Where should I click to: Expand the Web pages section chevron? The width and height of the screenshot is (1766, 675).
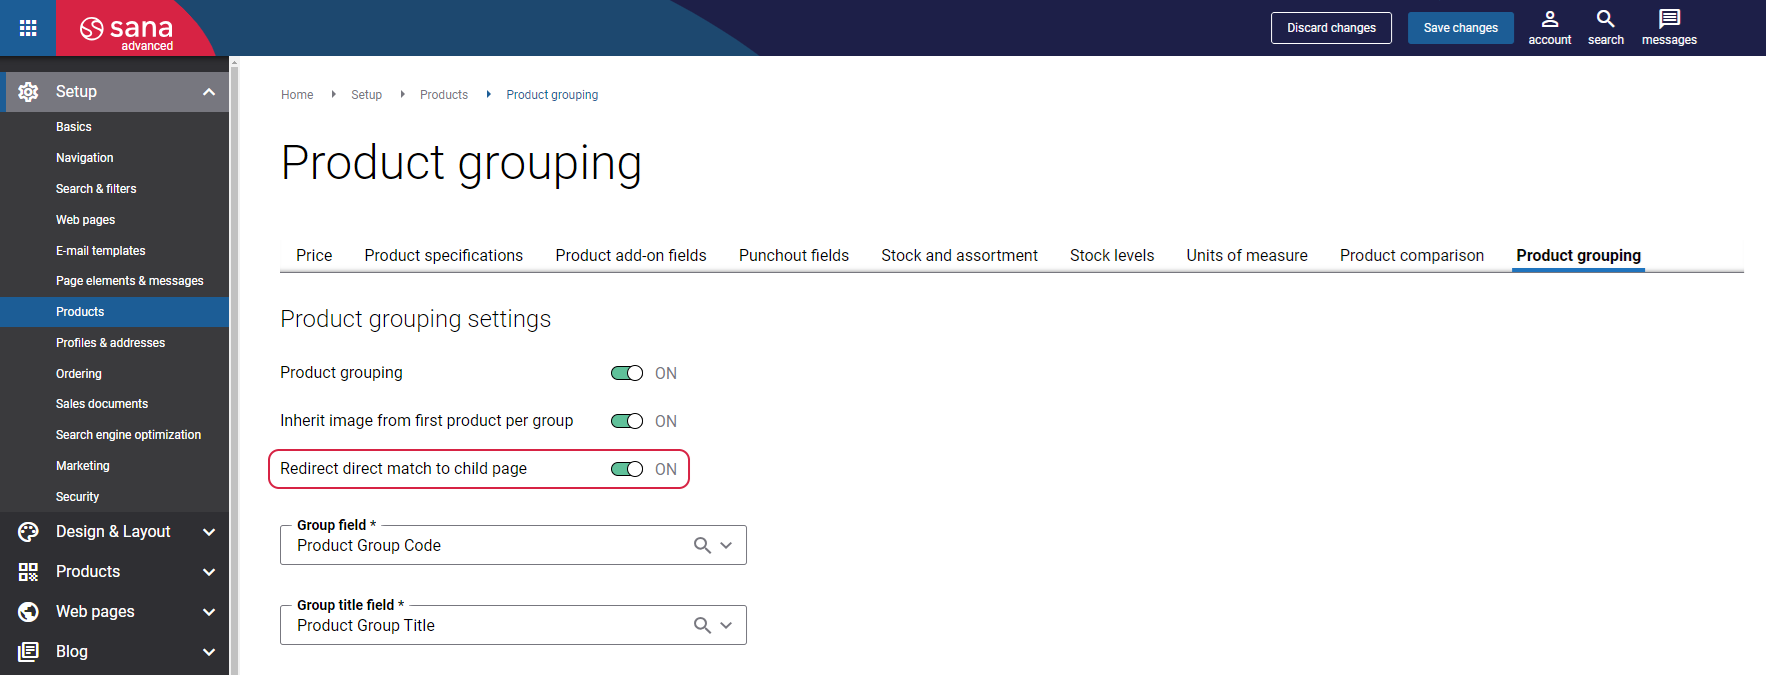pyautogui.click(x=209, y=612)
